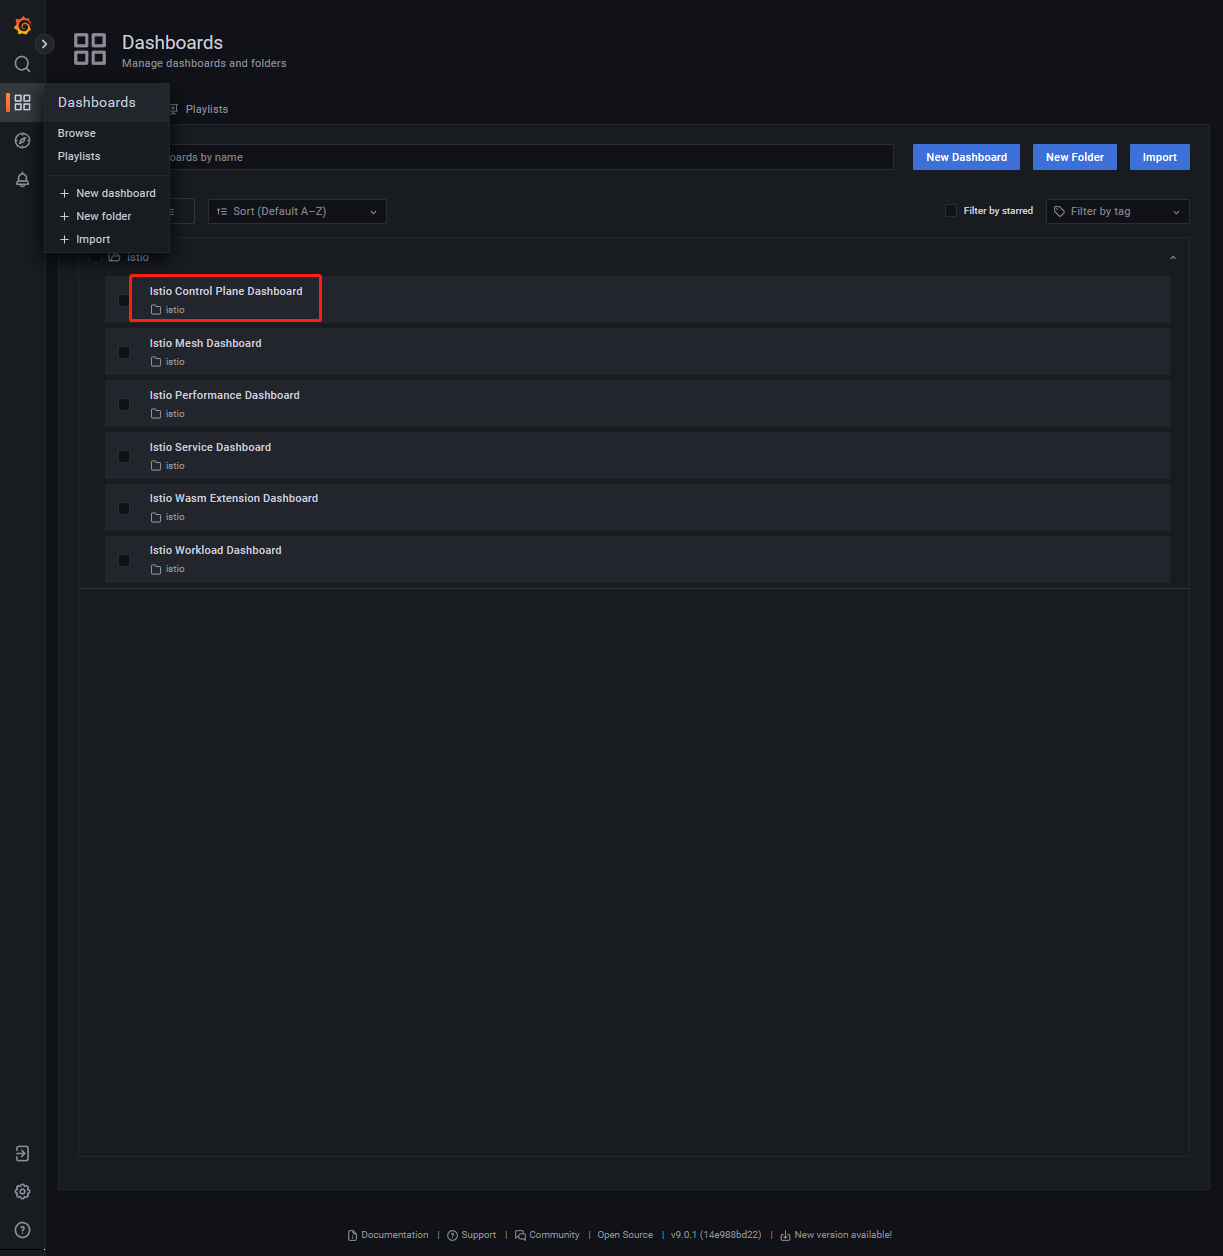Collapse the istio folder with chevron
This screenshot has height=1256, width=1223.
(1173, 258)
